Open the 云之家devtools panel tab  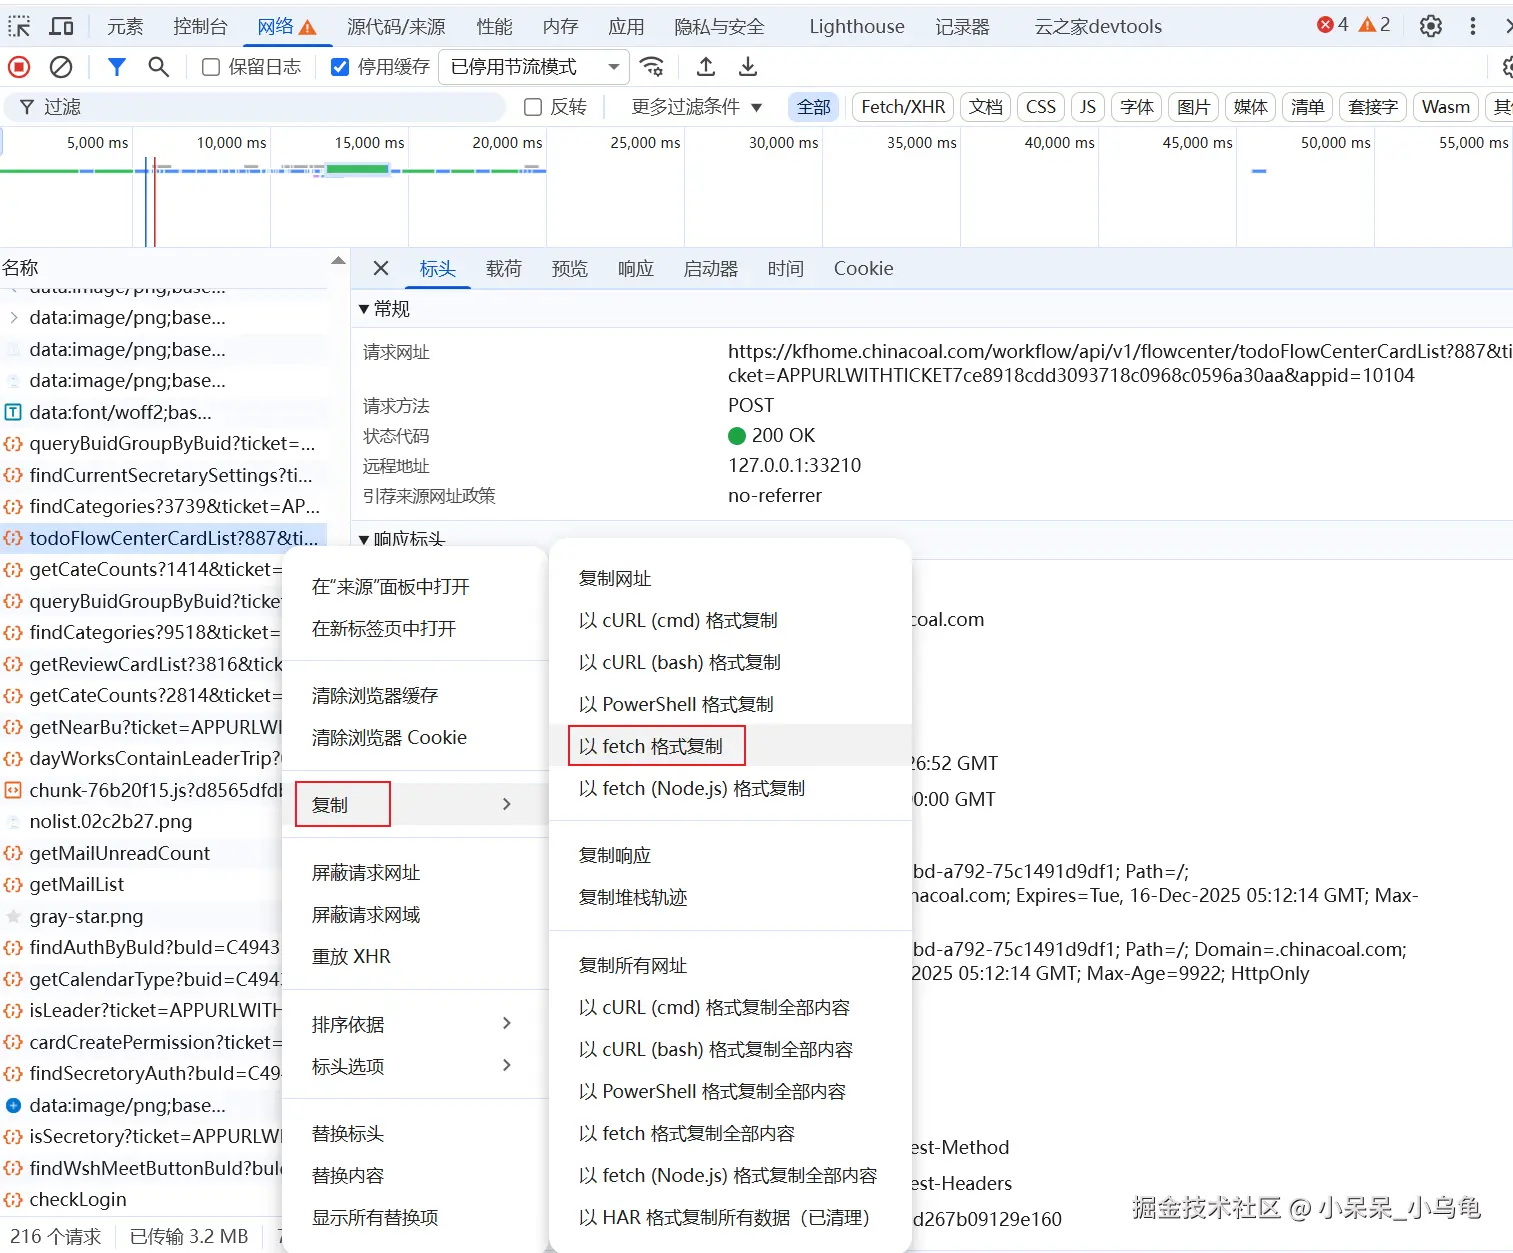coord(1098,26)
